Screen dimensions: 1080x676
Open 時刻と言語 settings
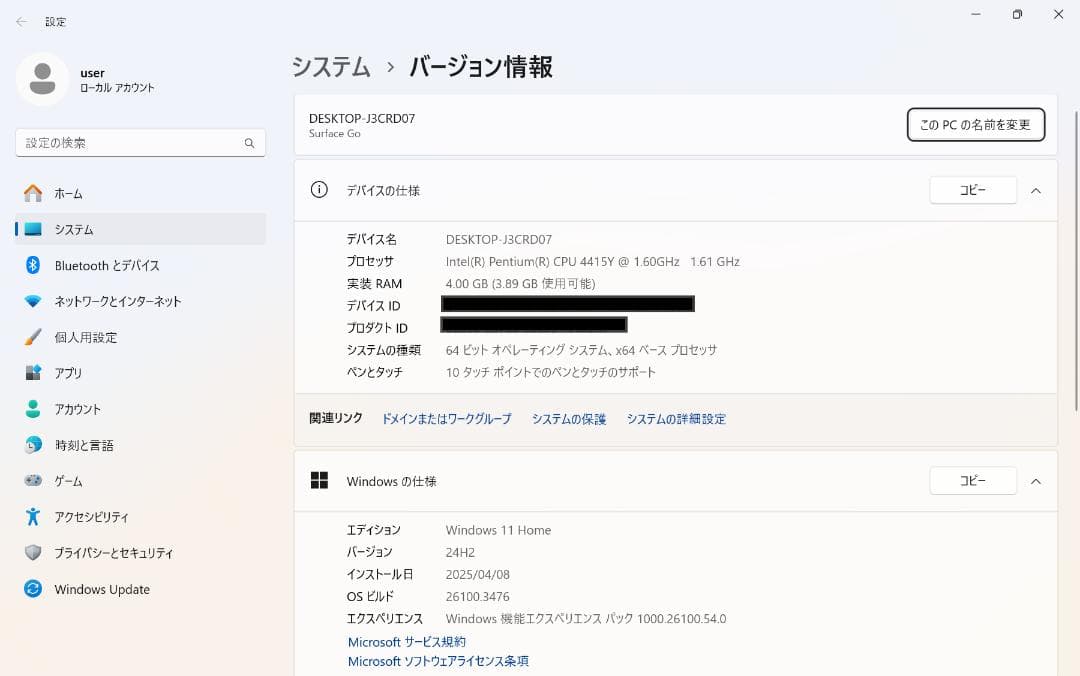pyautogui.click(x=85, y=445)
